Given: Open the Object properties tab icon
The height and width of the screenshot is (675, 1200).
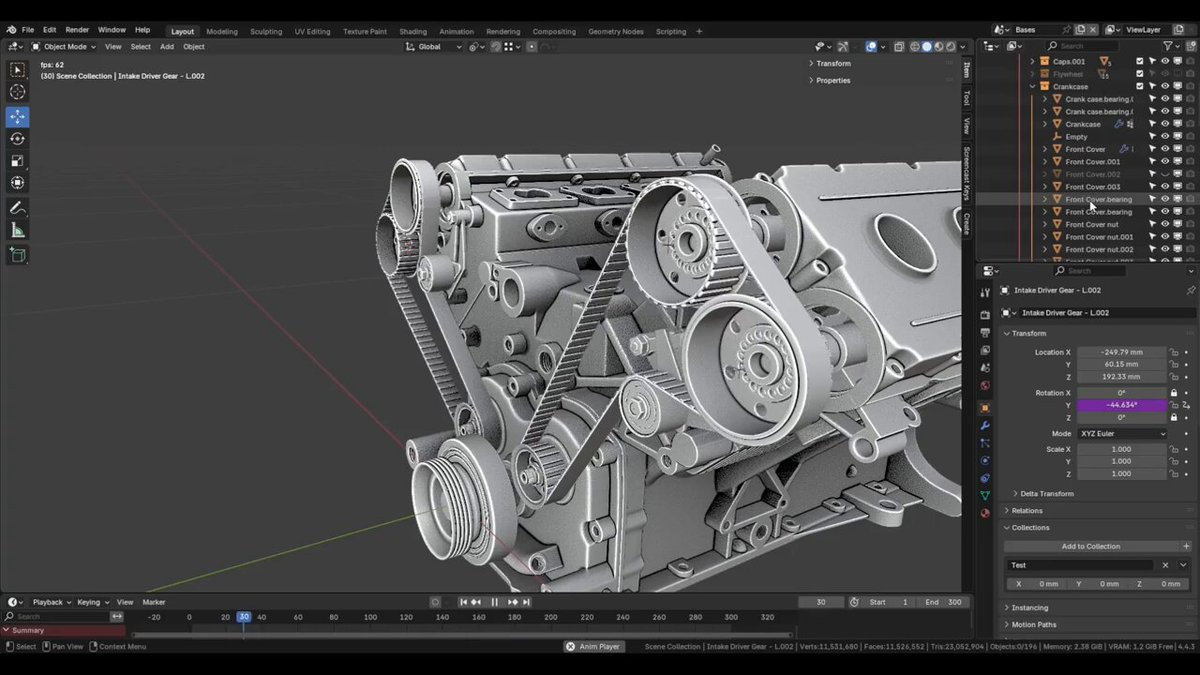Looking at the screenshot, I should pyautogui.click(x=985, y=408).
